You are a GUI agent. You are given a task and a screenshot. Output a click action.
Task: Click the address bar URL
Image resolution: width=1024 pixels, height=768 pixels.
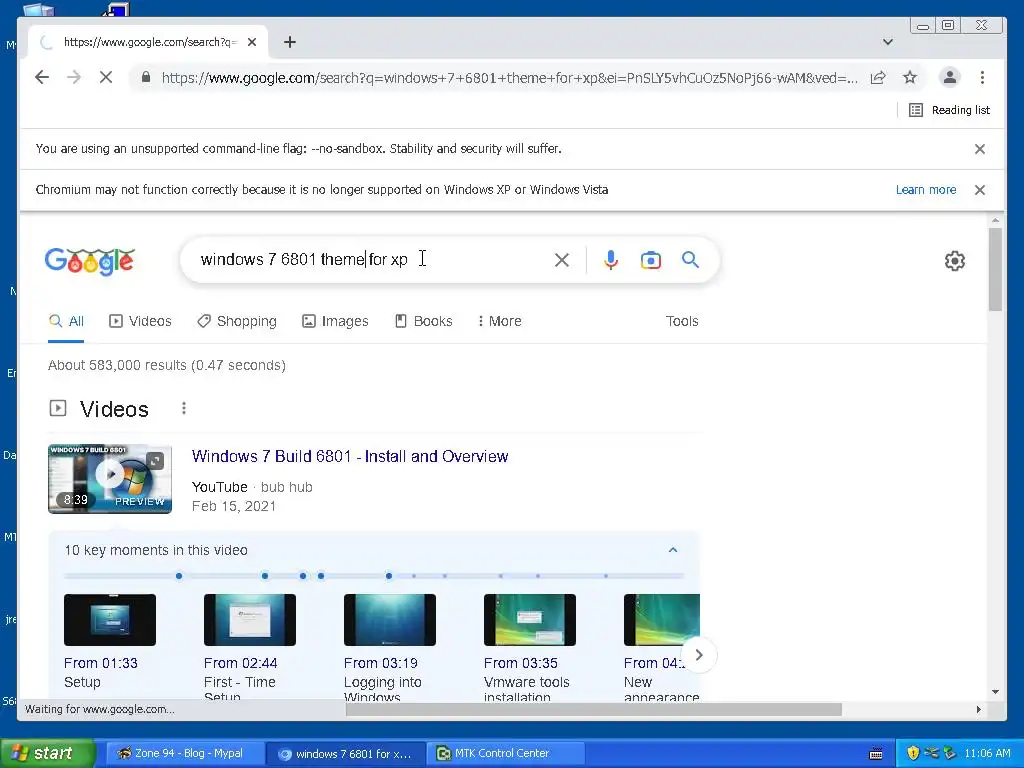click(x=509, y=78)
